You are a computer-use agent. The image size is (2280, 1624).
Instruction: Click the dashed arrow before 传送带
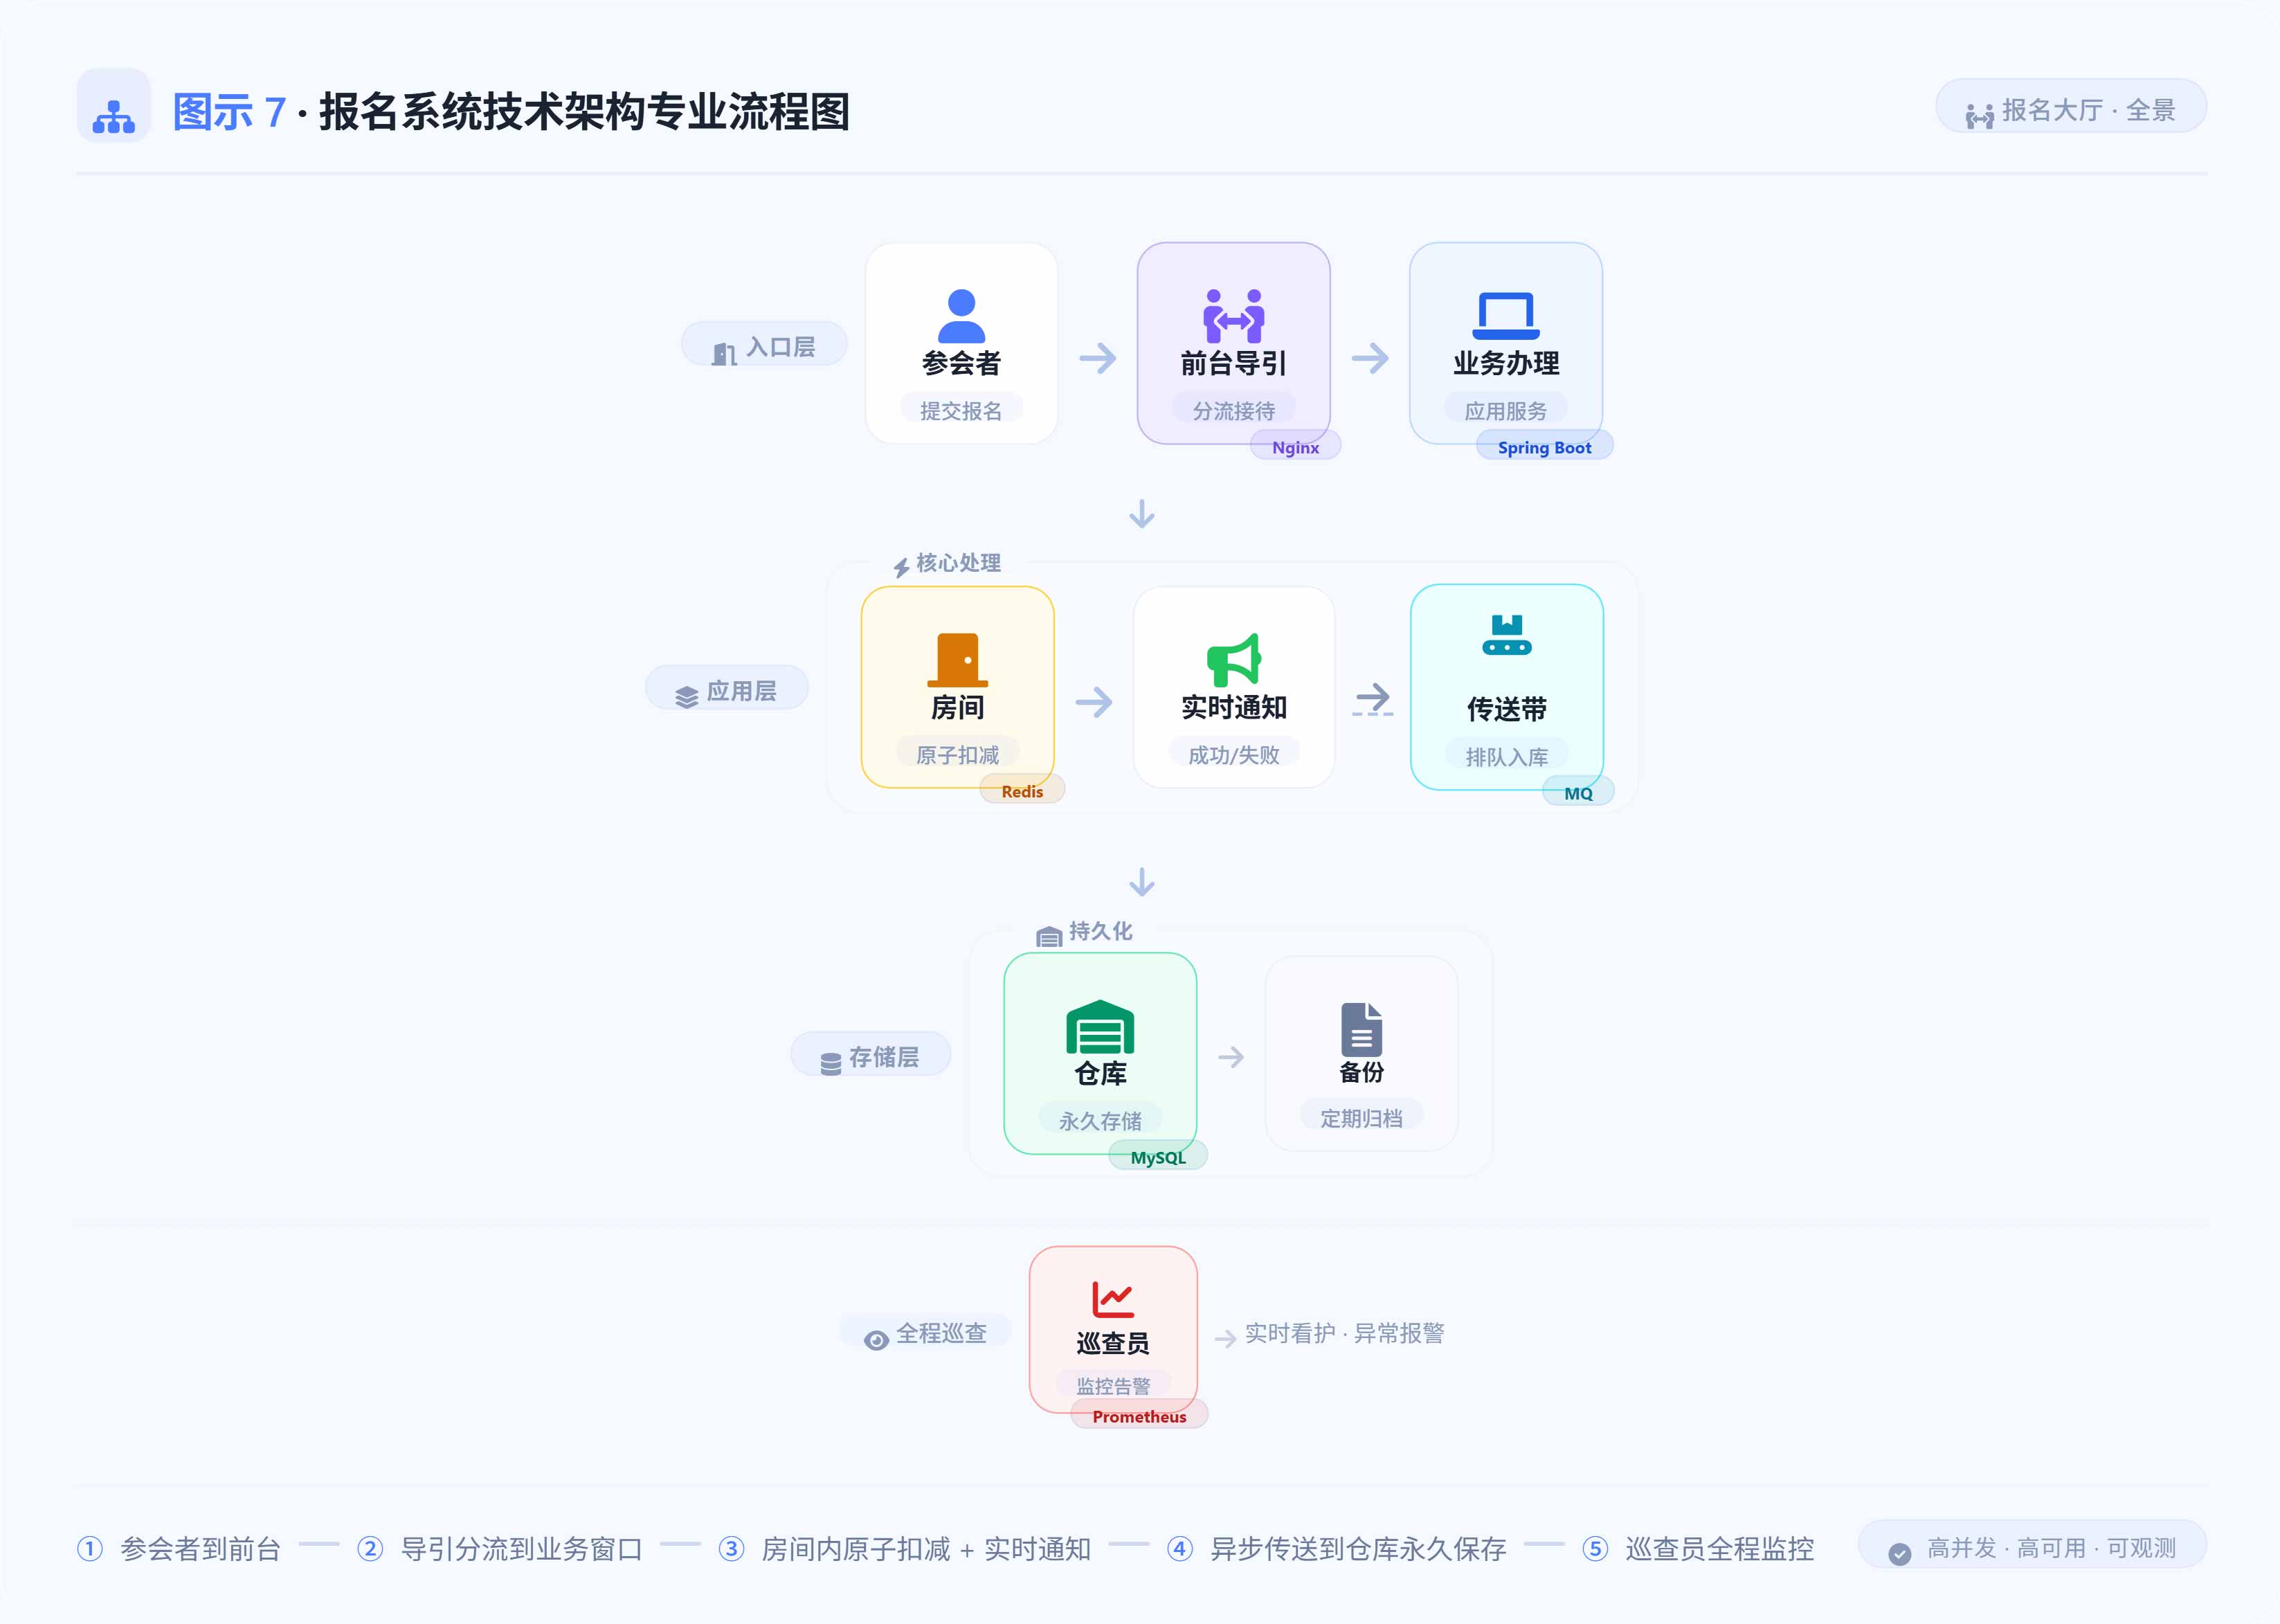(1372, 699)
